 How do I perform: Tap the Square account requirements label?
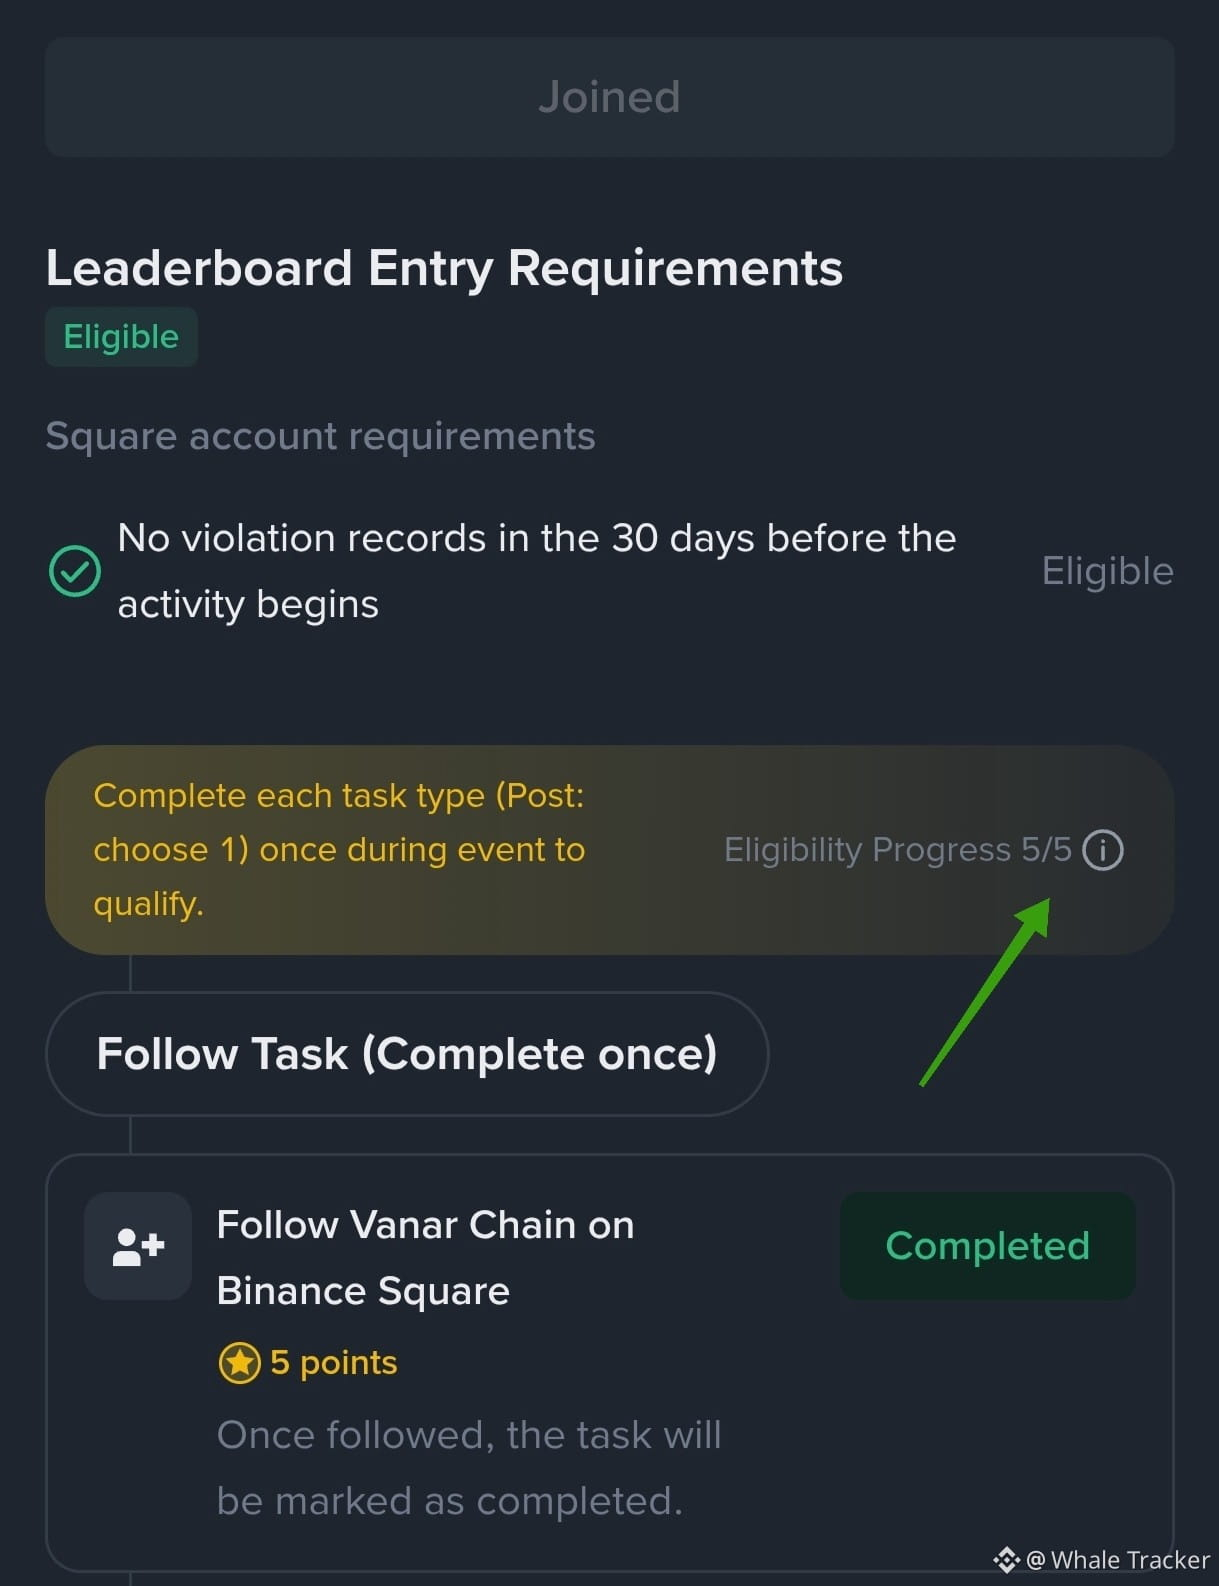tap(320, 436)
